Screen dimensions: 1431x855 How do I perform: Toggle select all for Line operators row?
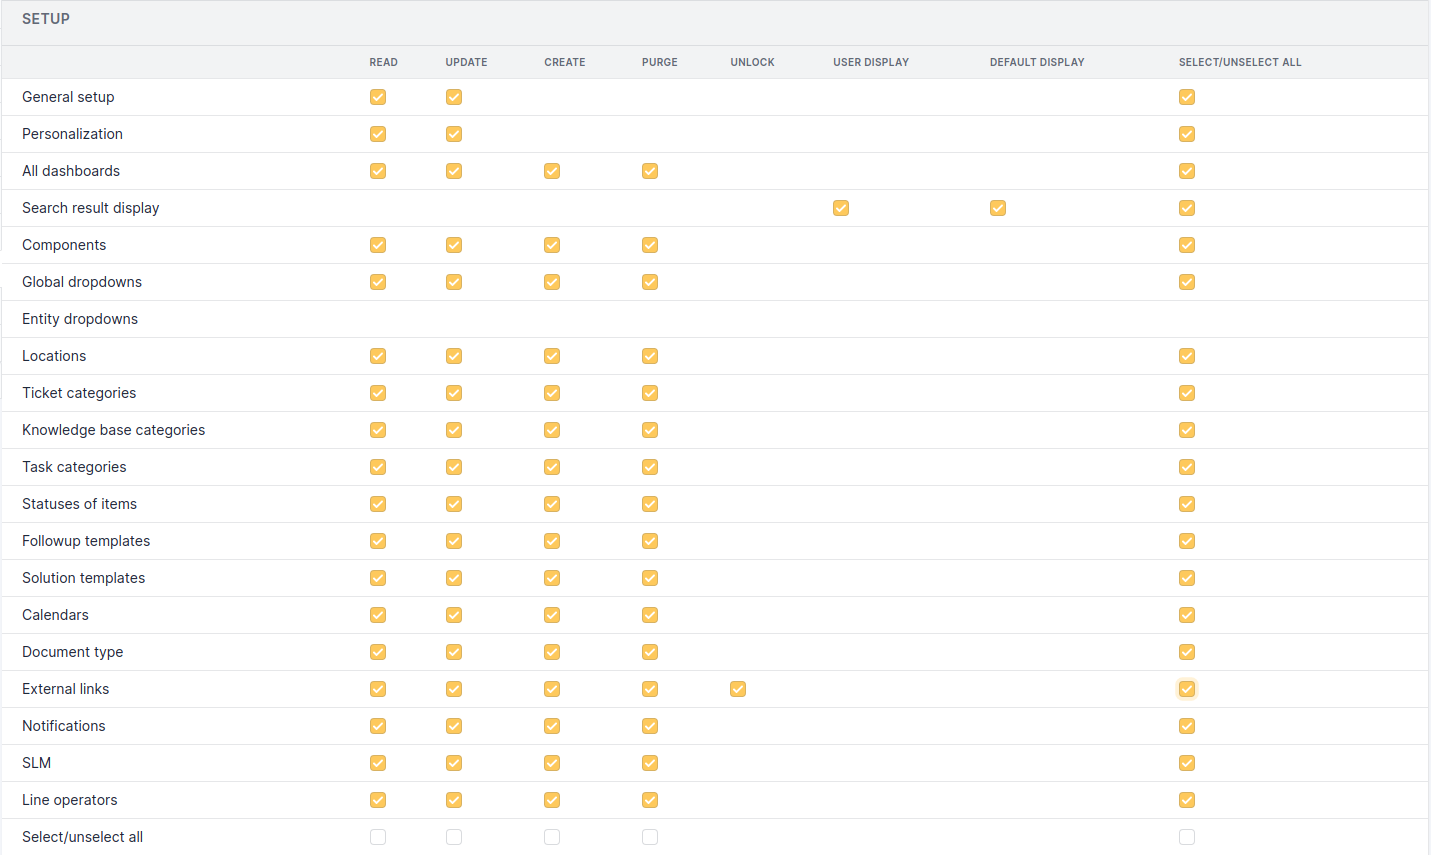pos(1187,800)
